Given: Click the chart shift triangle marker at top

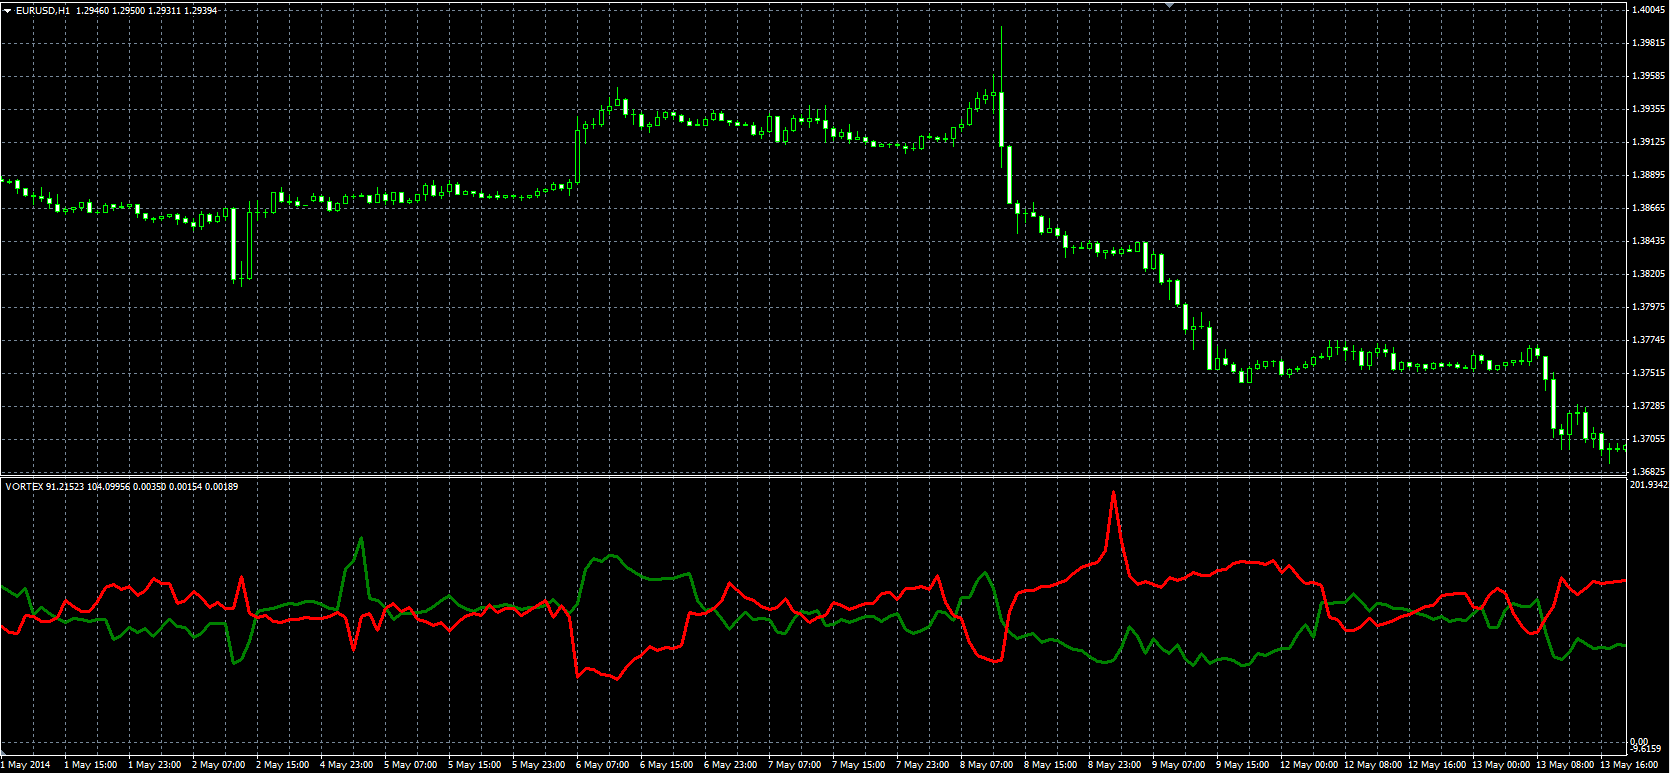Looking at the screenshot, I should tap(1170, 5).
